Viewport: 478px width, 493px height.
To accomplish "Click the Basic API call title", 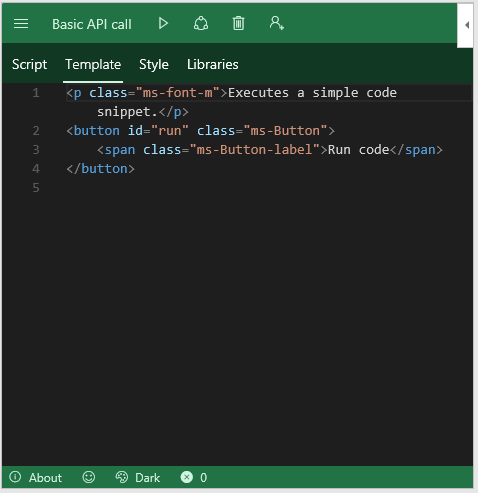I will coord(92,24).
